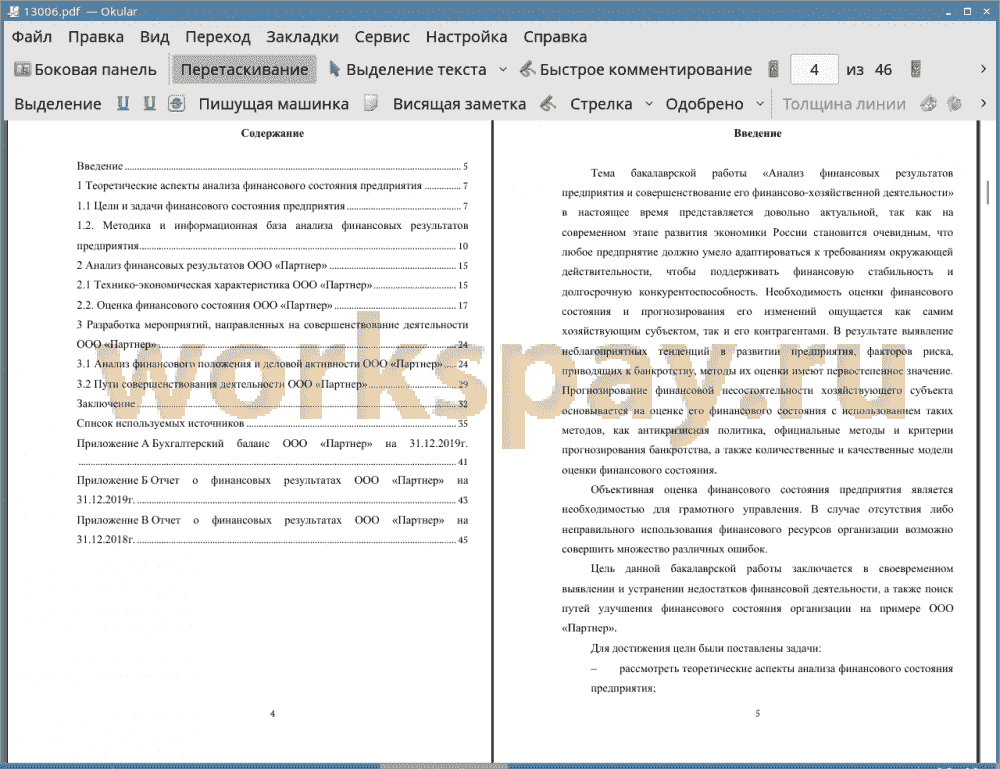1000x769 pixels.
Task: Click the horizontal scrollbar at the bottom
Action: pos(444,766)
